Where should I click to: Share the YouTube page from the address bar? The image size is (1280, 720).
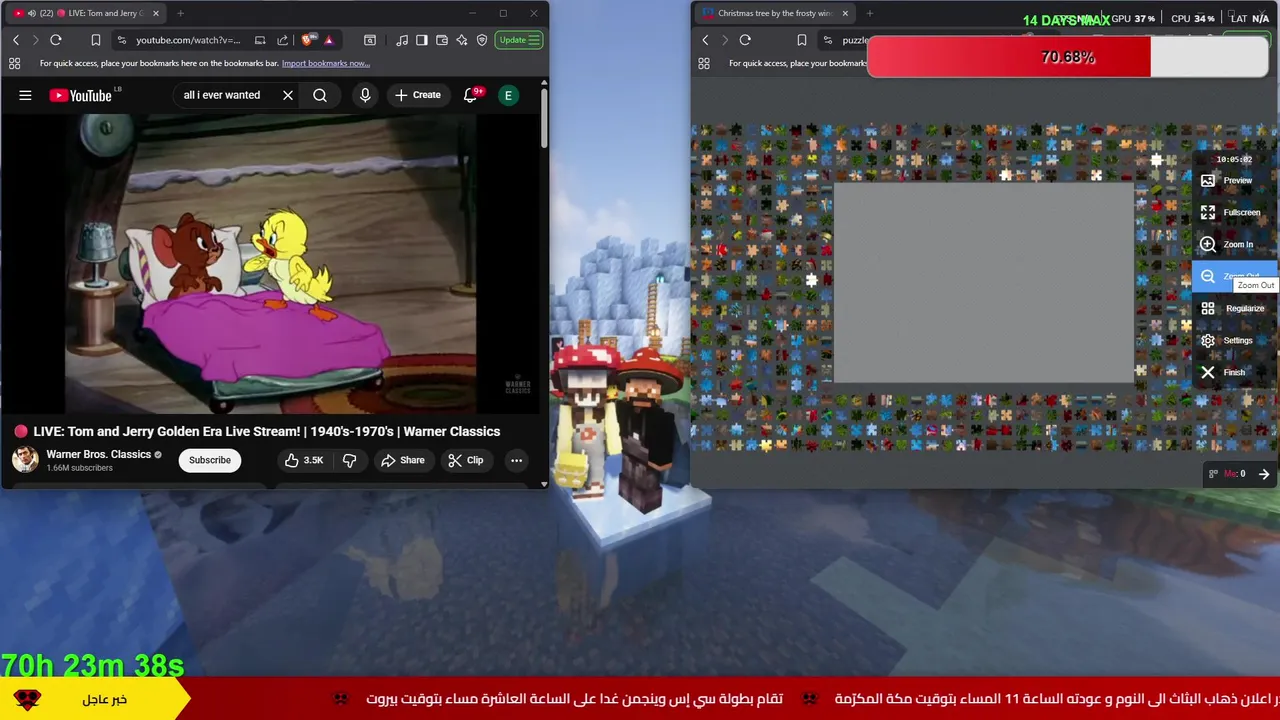(x=282, y=40)
